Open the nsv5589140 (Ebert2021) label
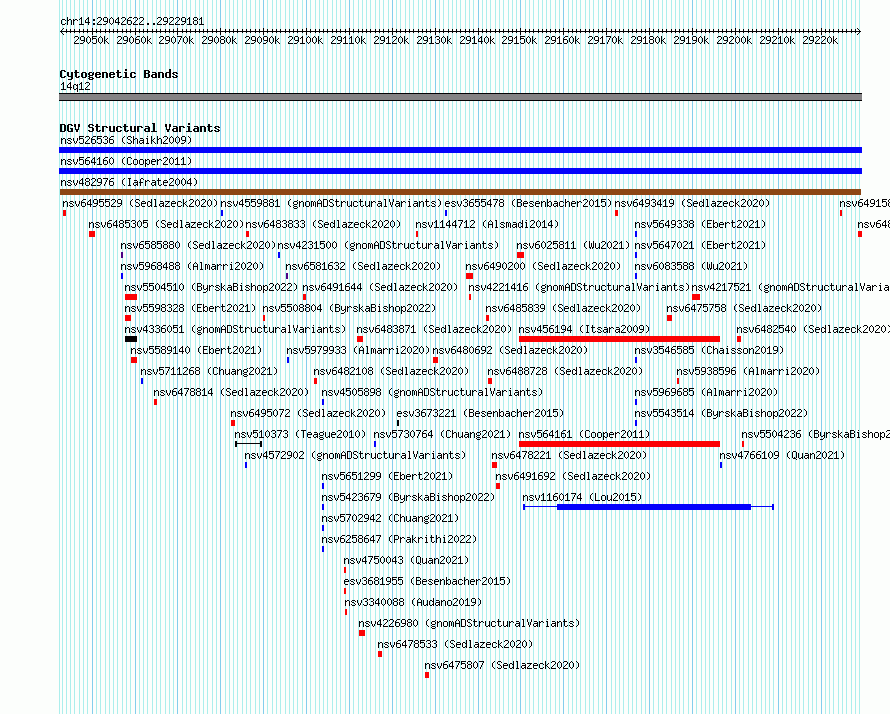The height and width of the screenshot is (714, 890). coord(196,350)
